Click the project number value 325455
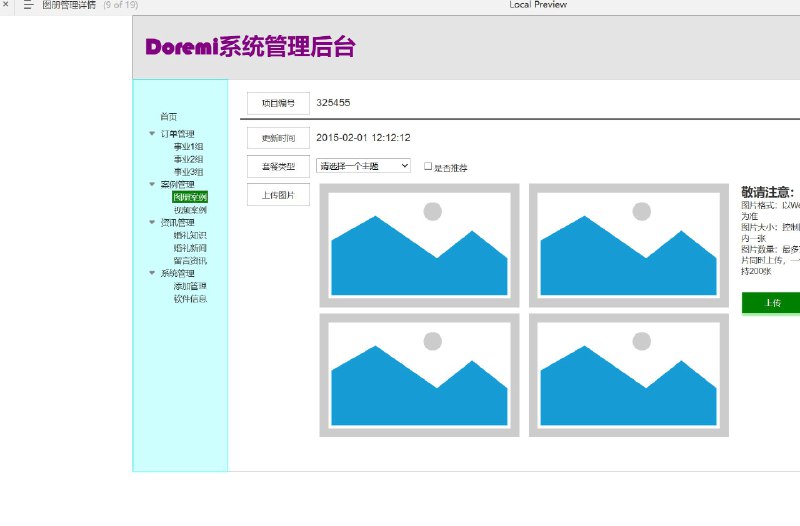The height and width of the screenshot is (526, 800). pyautogui.click(x=333, y=103)
